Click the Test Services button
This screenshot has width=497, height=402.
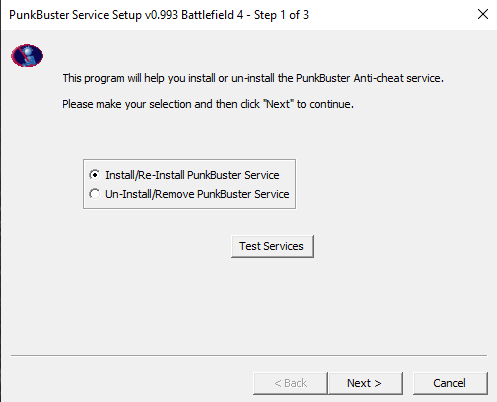point(272,246)
